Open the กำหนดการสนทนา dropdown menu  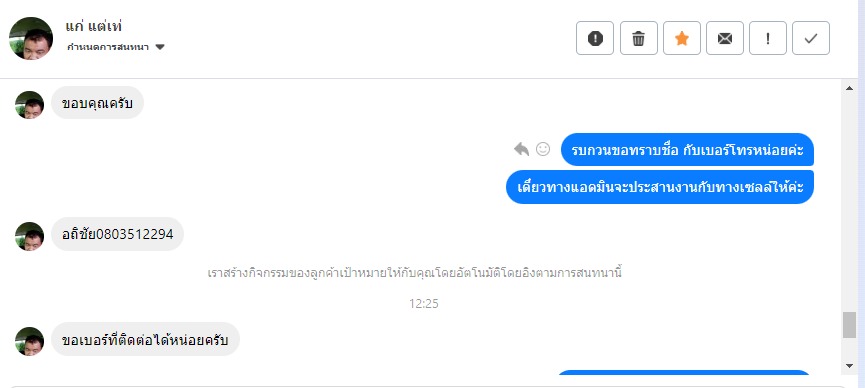click(116, 47)
